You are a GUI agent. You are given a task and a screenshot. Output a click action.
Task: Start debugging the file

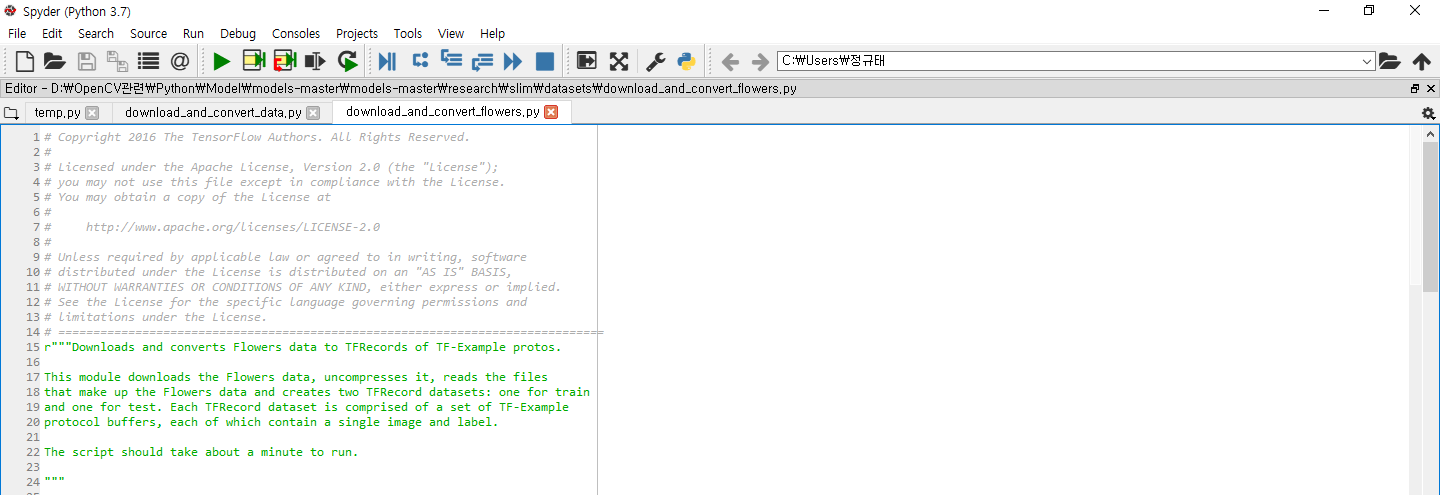point(388,61)
